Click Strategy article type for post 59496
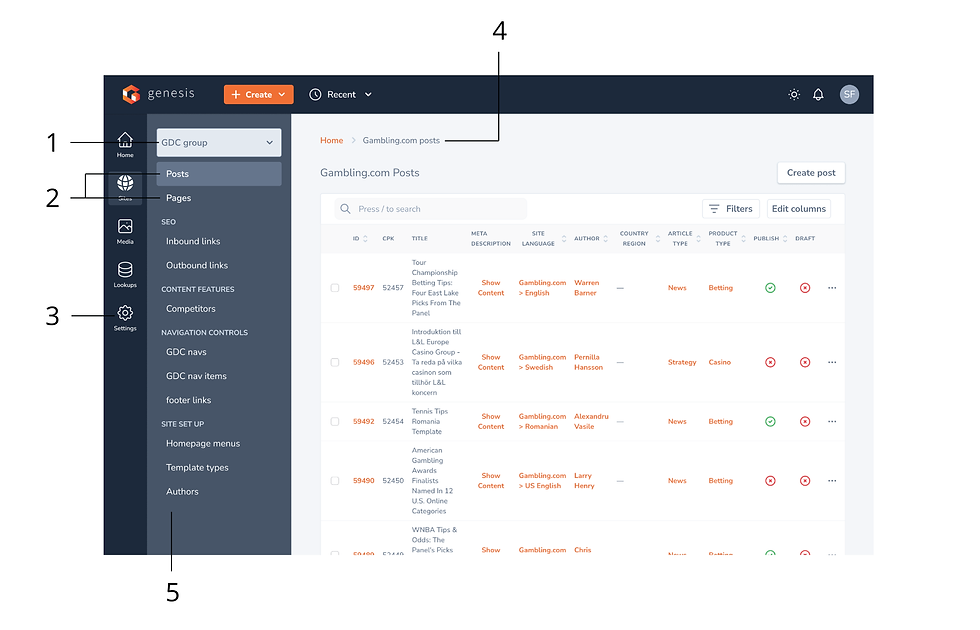The height and width of the screenshot is (630, 980). click(682, 362)
